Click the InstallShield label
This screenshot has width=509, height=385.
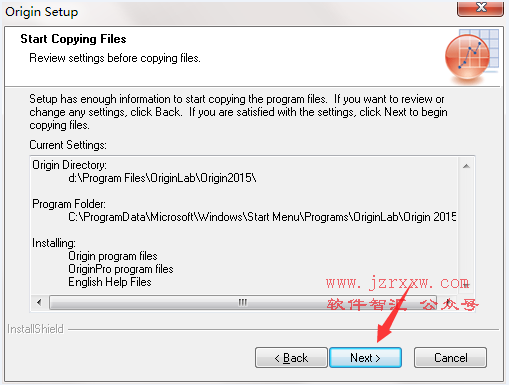35,329
